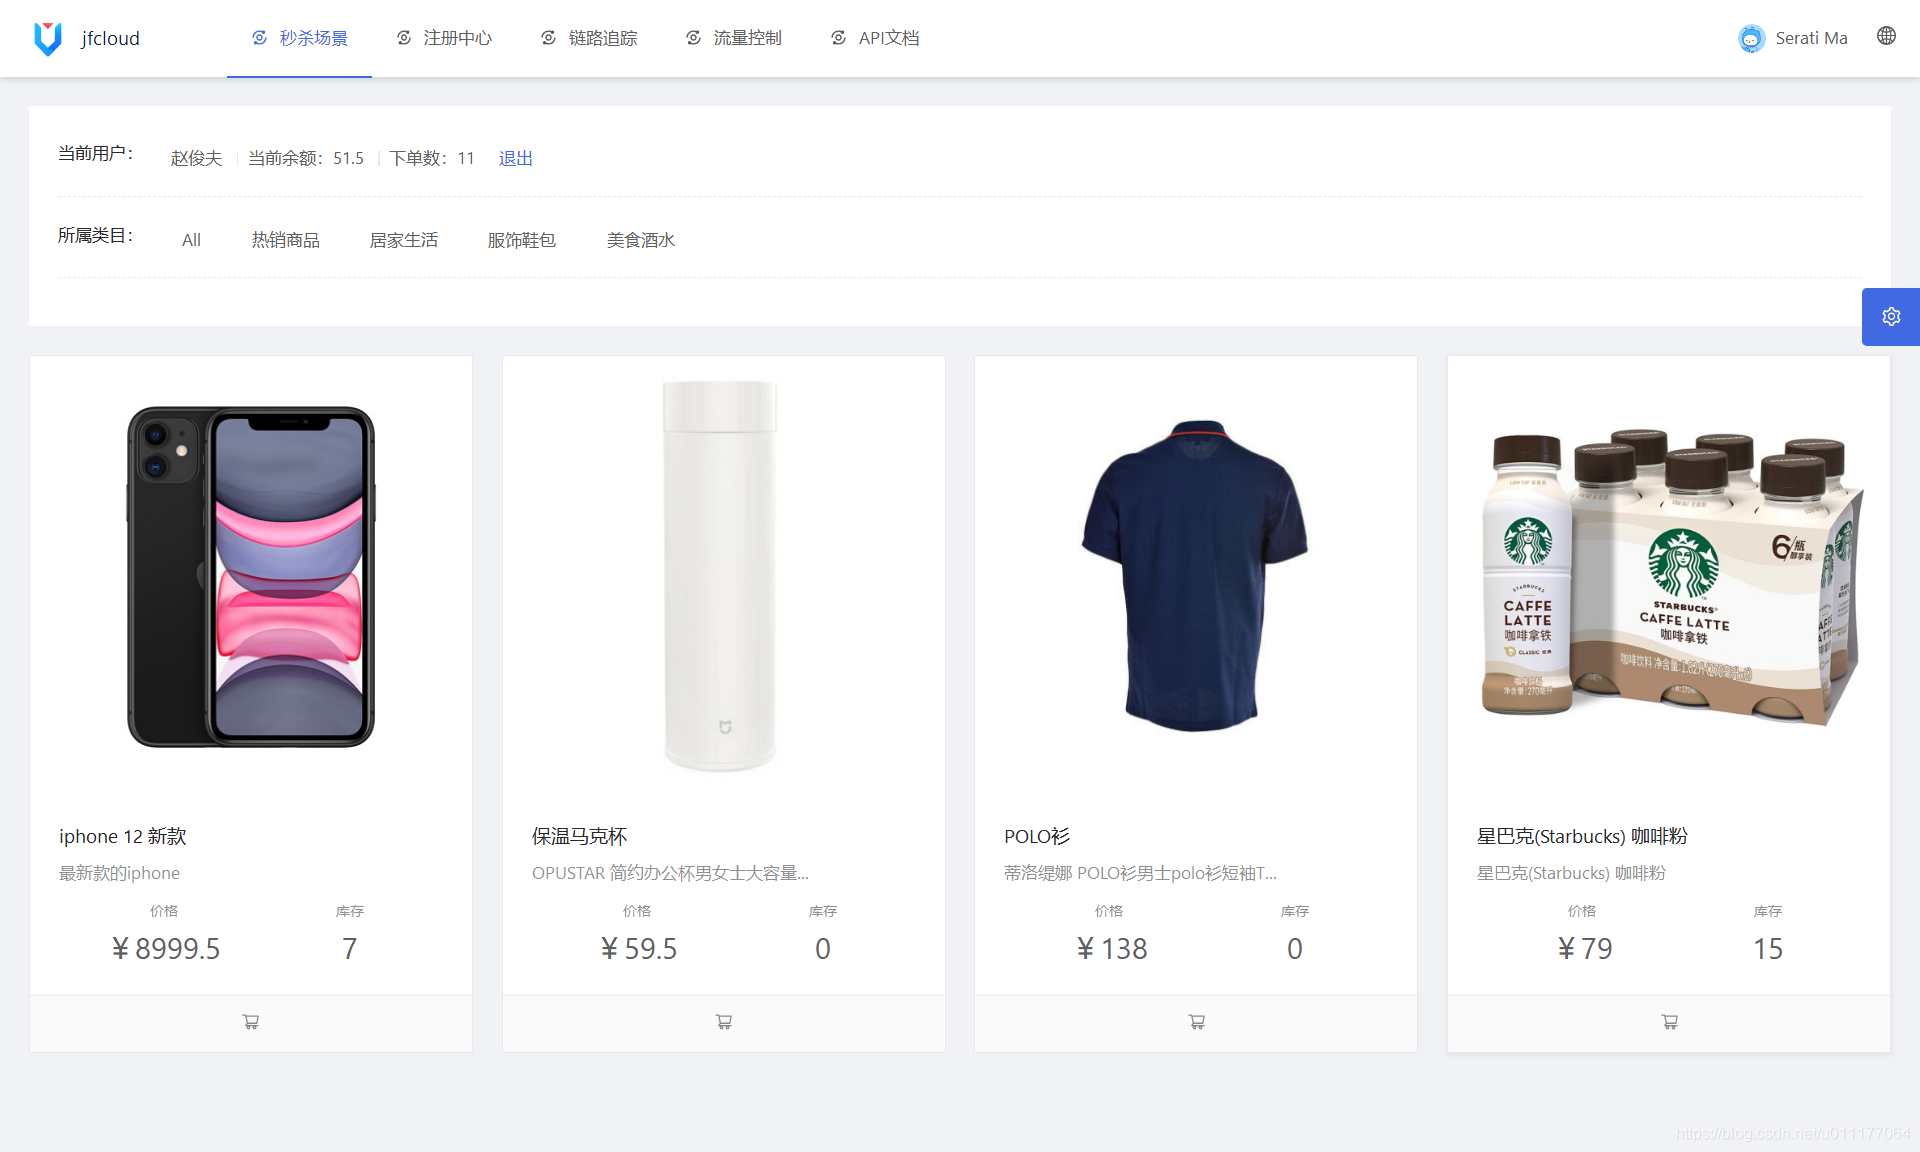The height and width of the screenshot is (1152, 1920).
Task: Click the Starbucks latte bottles image
Action: (1669, 578)
